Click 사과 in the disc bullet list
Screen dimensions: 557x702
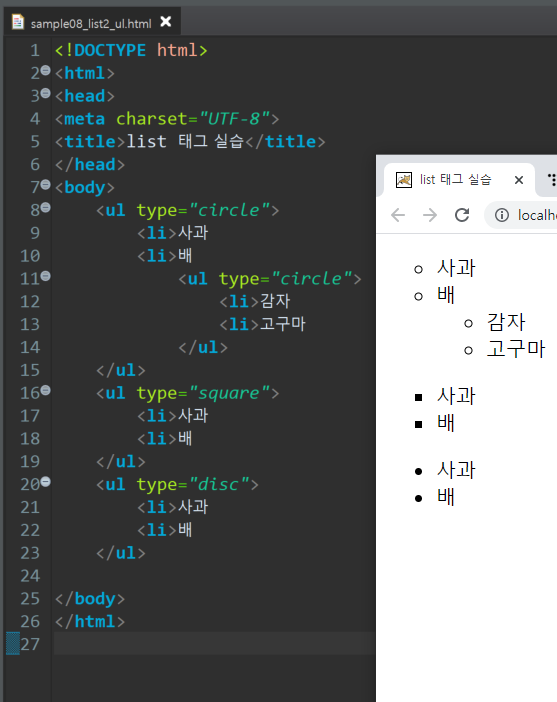click(x=456, y=470)
